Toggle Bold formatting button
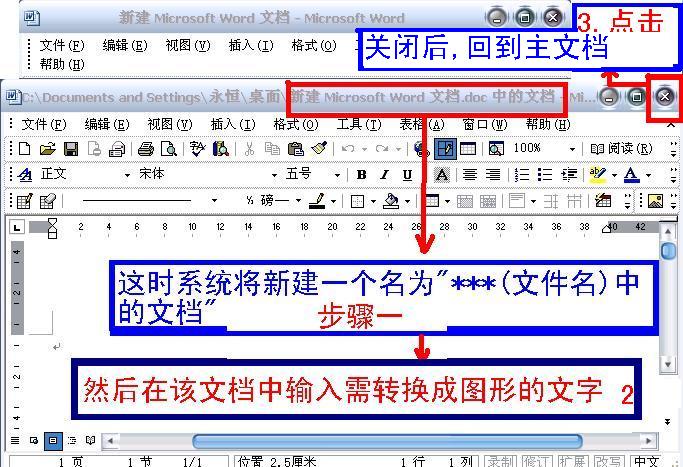683x467 pixels. pos(360,174)
